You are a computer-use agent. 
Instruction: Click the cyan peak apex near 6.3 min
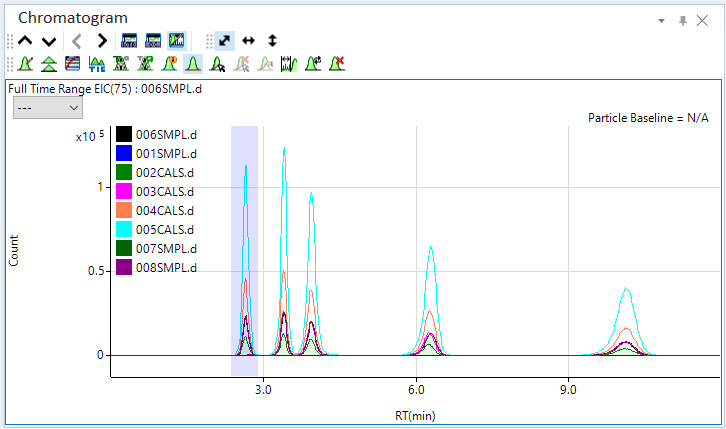pyautogui.click(x=431, y=248)
